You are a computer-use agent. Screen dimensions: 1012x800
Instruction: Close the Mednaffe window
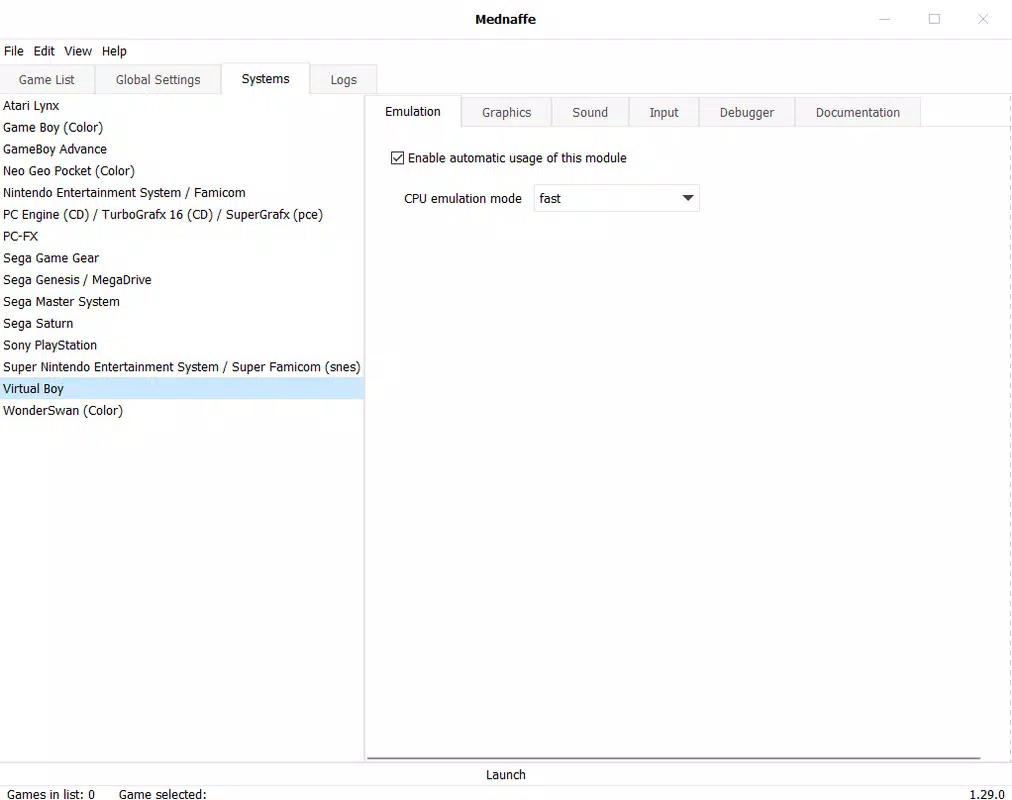point(982,19)
